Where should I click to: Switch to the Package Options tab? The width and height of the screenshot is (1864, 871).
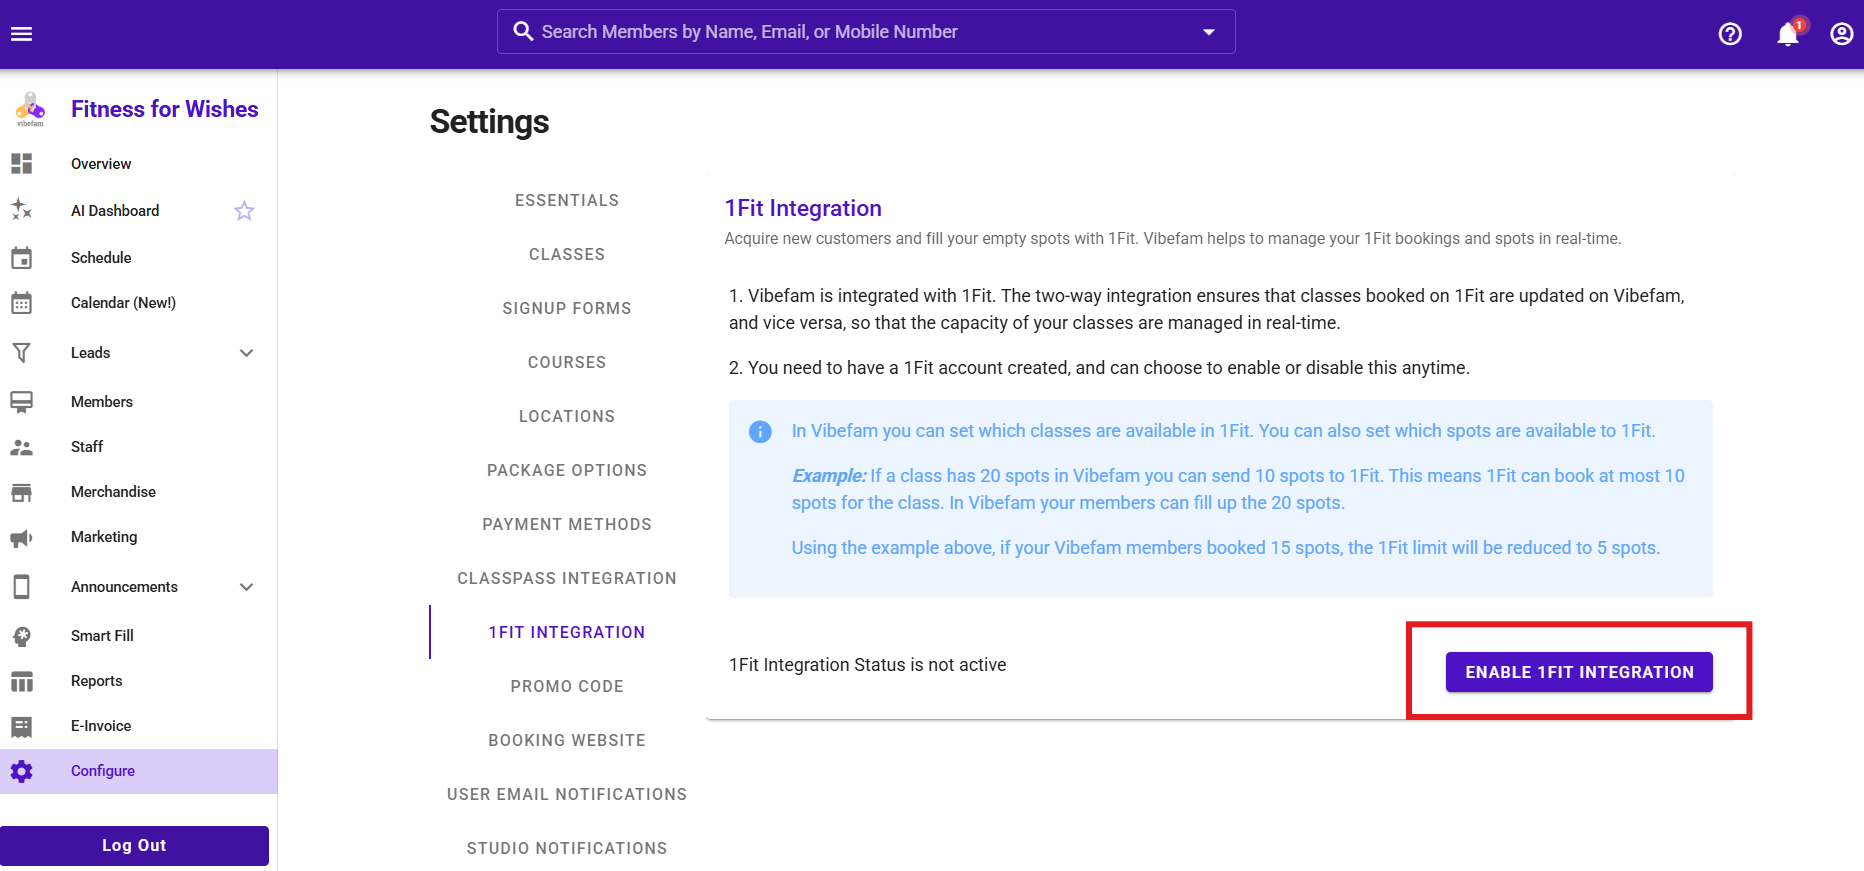pyautogui.click(x=567, y=470)
